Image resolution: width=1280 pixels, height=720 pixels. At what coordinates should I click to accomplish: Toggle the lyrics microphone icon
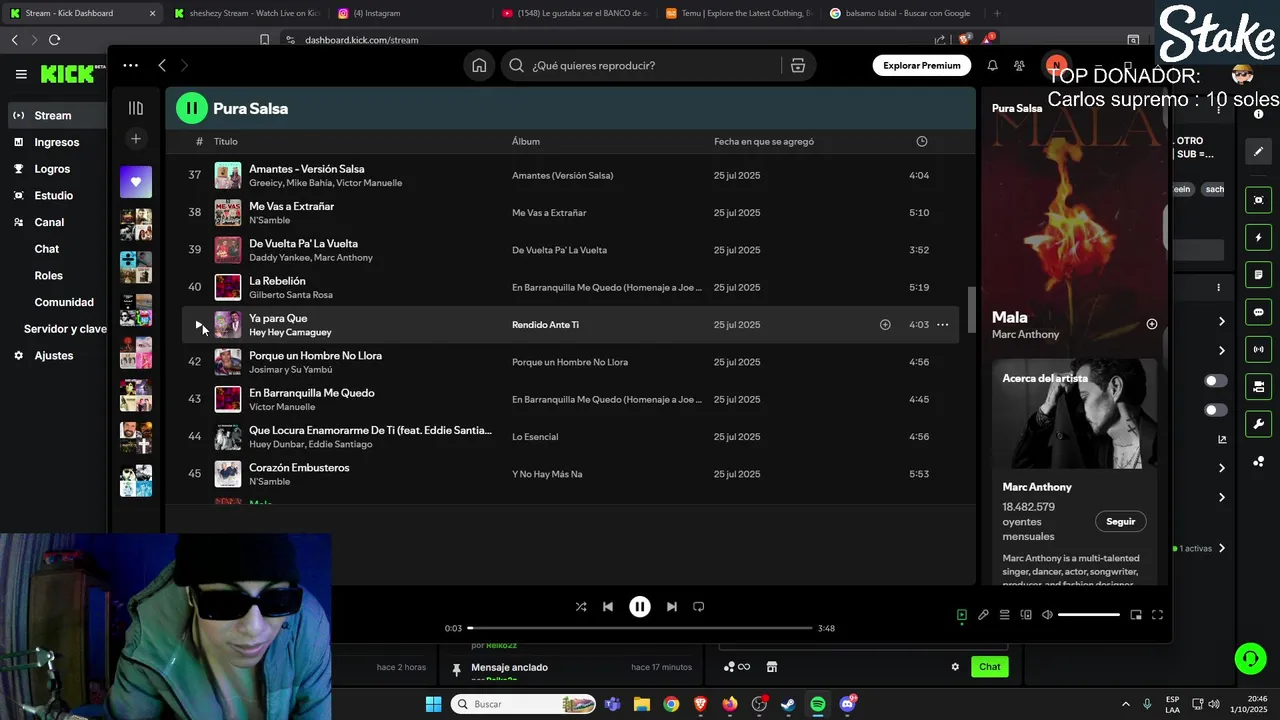coord(983,615)
